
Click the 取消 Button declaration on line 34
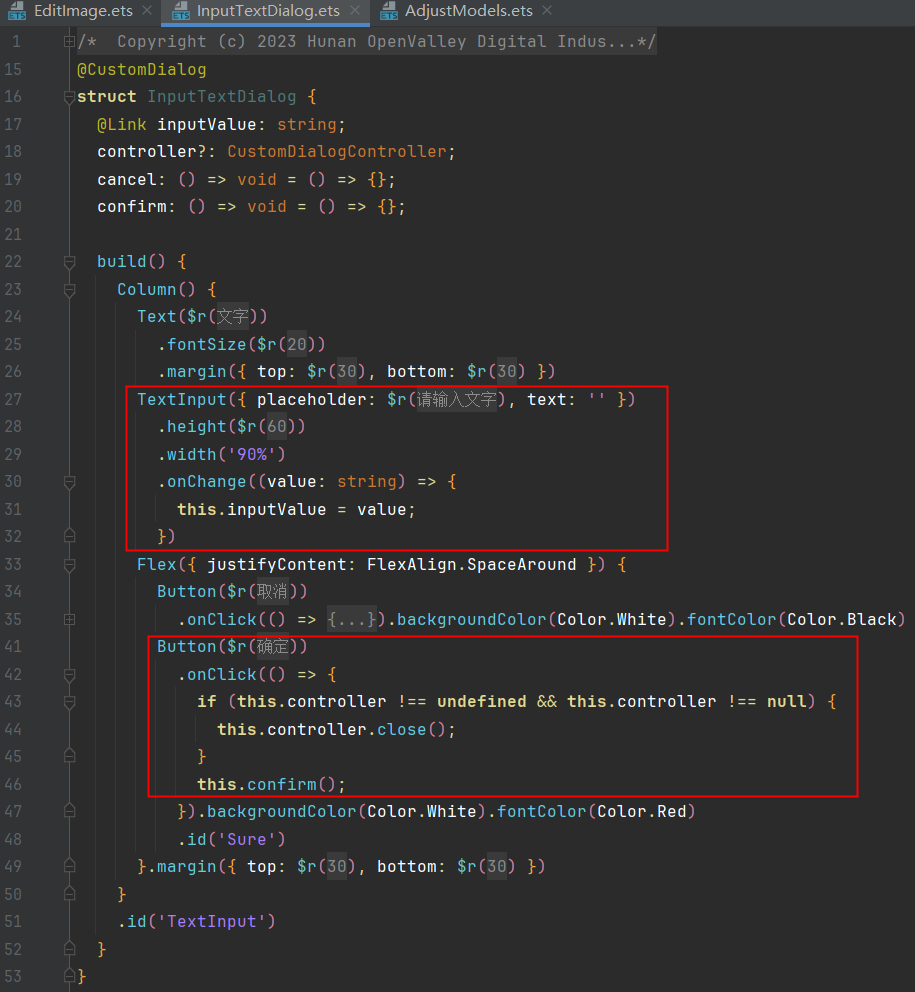(232, 592)
